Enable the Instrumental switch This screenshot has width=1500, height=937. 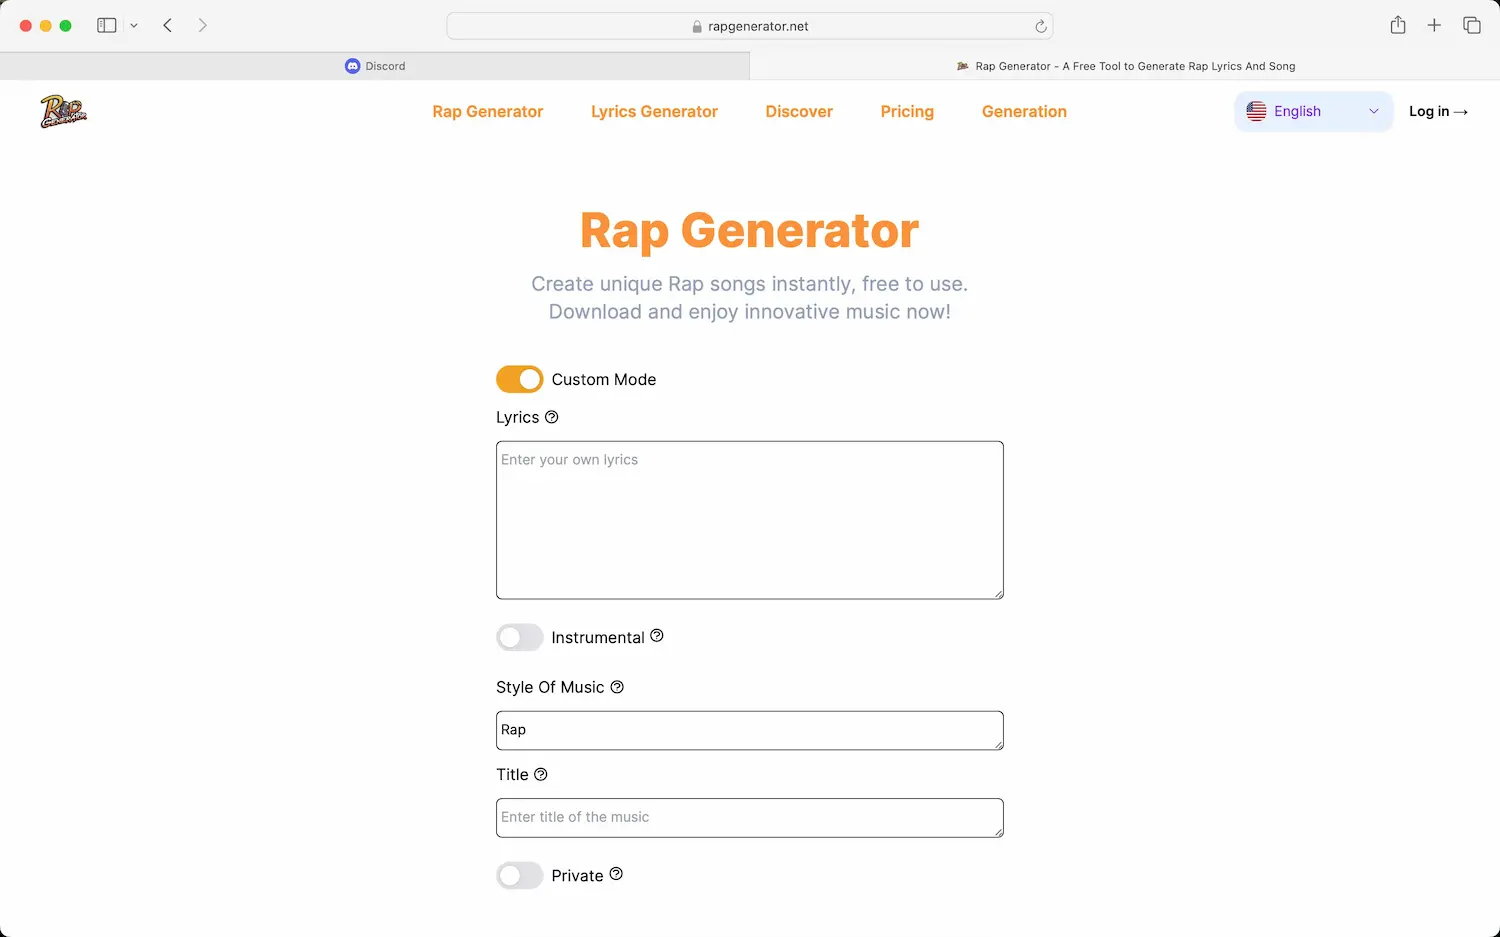click(519, 637)
